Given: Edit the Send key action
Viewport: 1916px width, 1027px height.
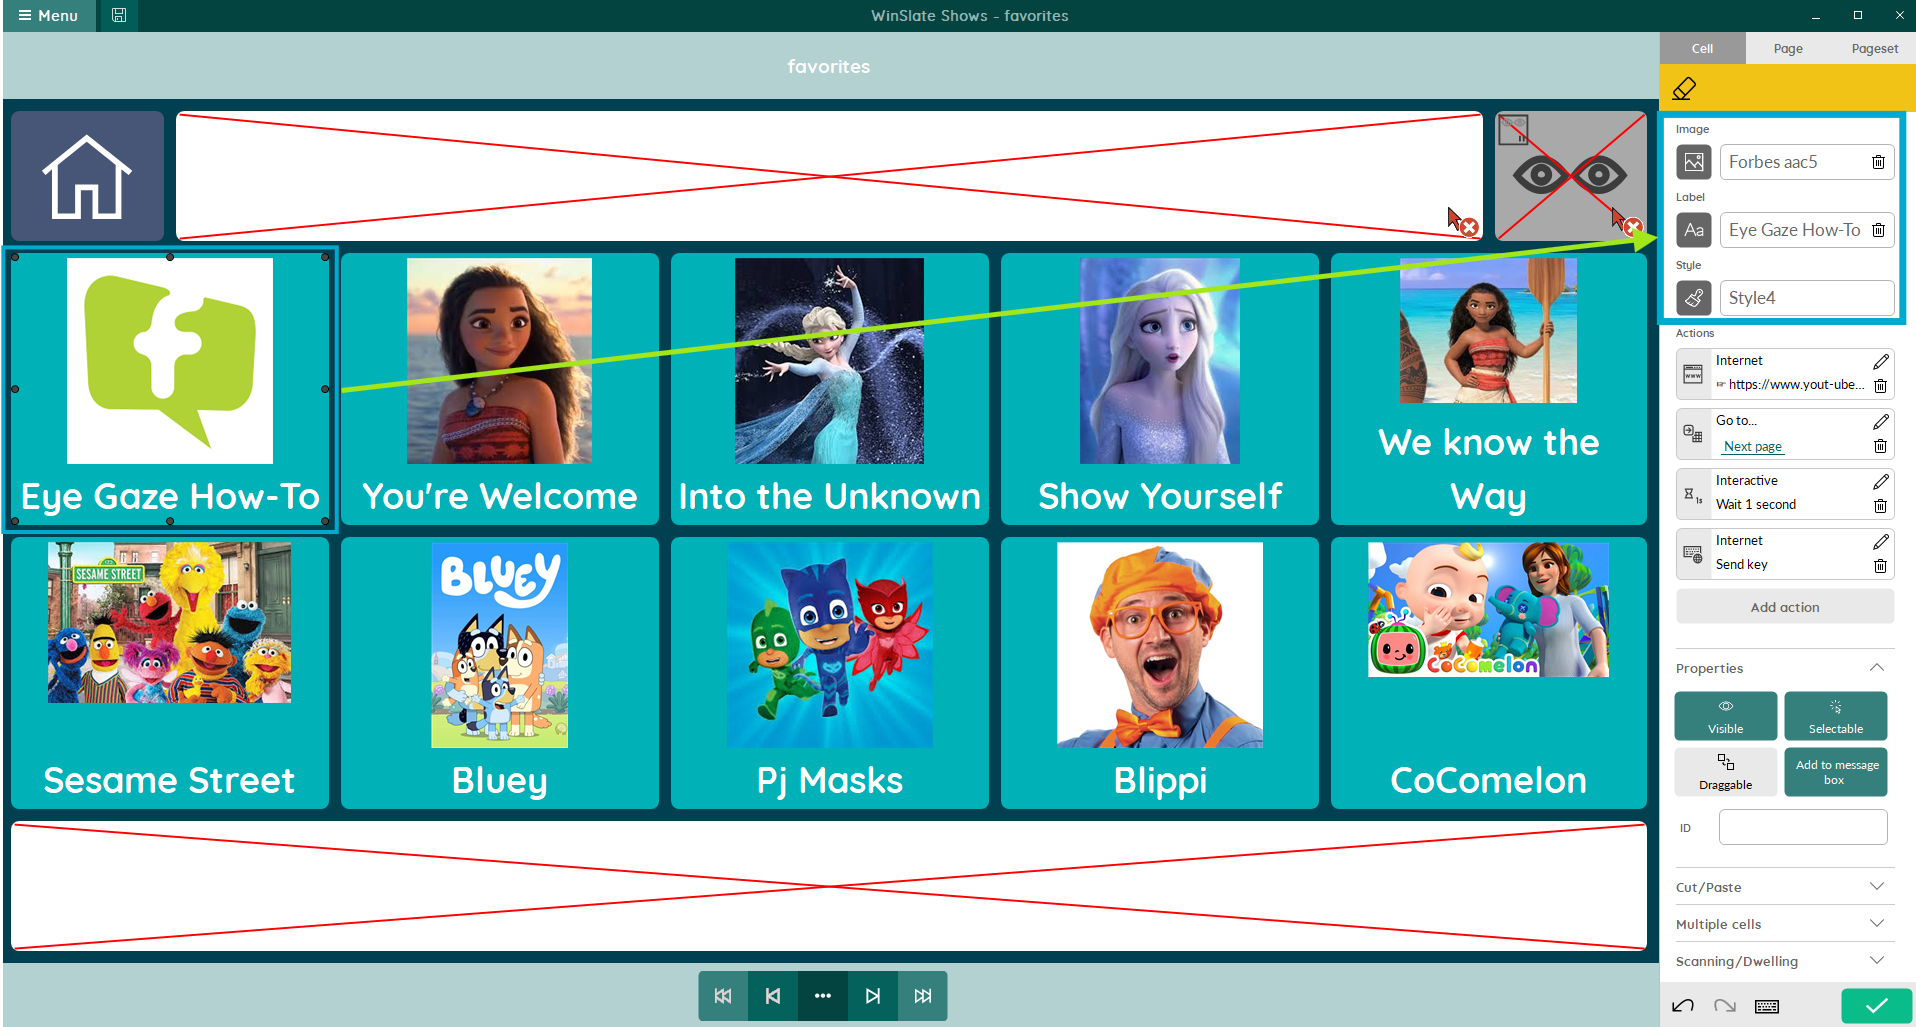Looking at the screenshot, I should point(1881,541).
